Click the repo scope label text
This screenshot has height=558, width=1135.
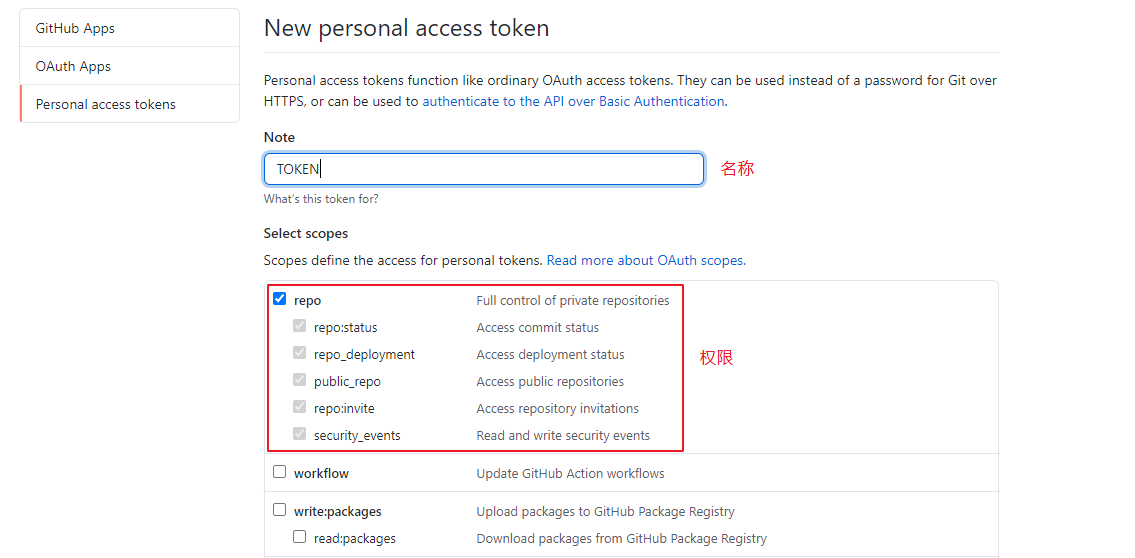click(308, 300)
